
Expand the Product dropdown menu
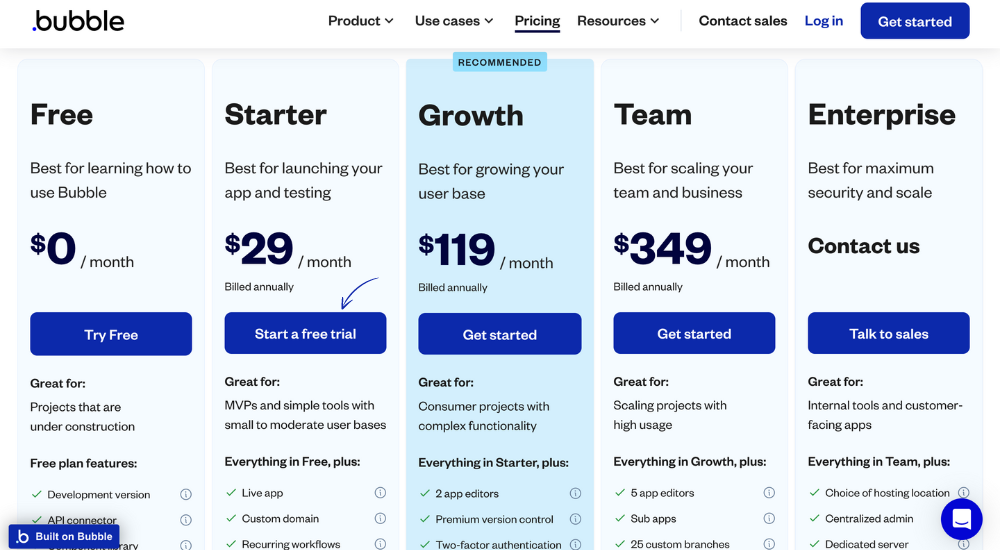coord(361,21)
